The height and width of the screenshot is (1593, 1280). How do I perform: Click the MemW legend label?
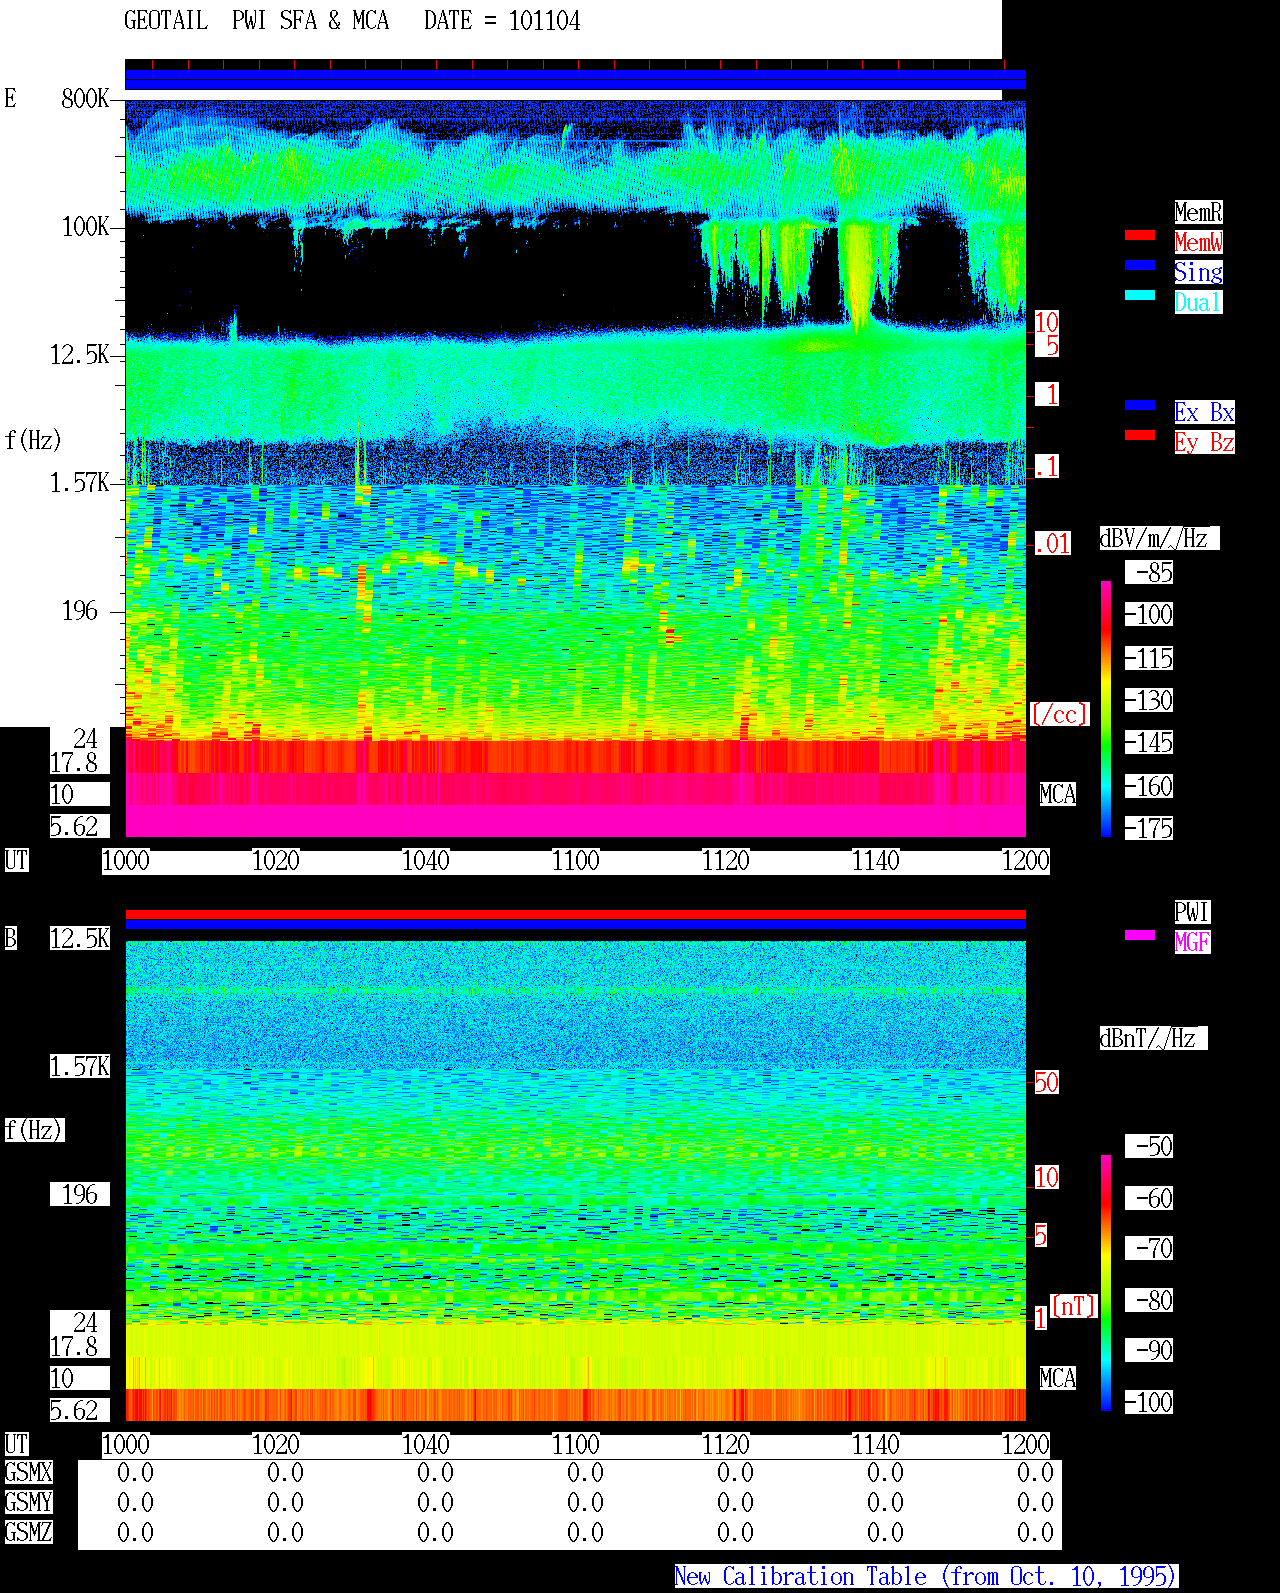1198,242
